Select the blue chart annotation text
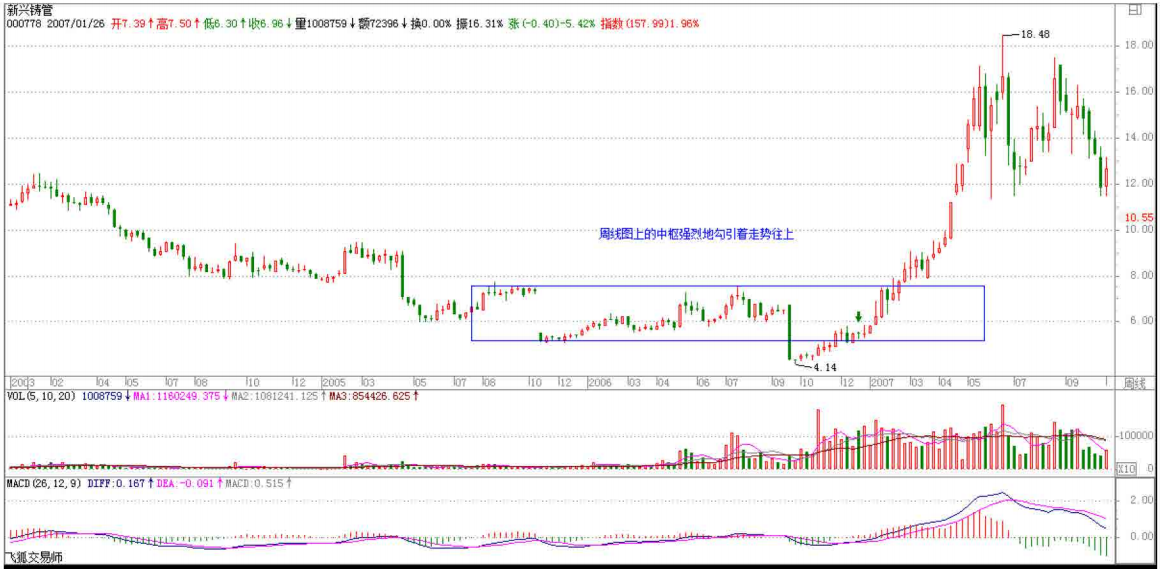The height and width of the screenshot is (569, 1160). click(x=696, y=233)
